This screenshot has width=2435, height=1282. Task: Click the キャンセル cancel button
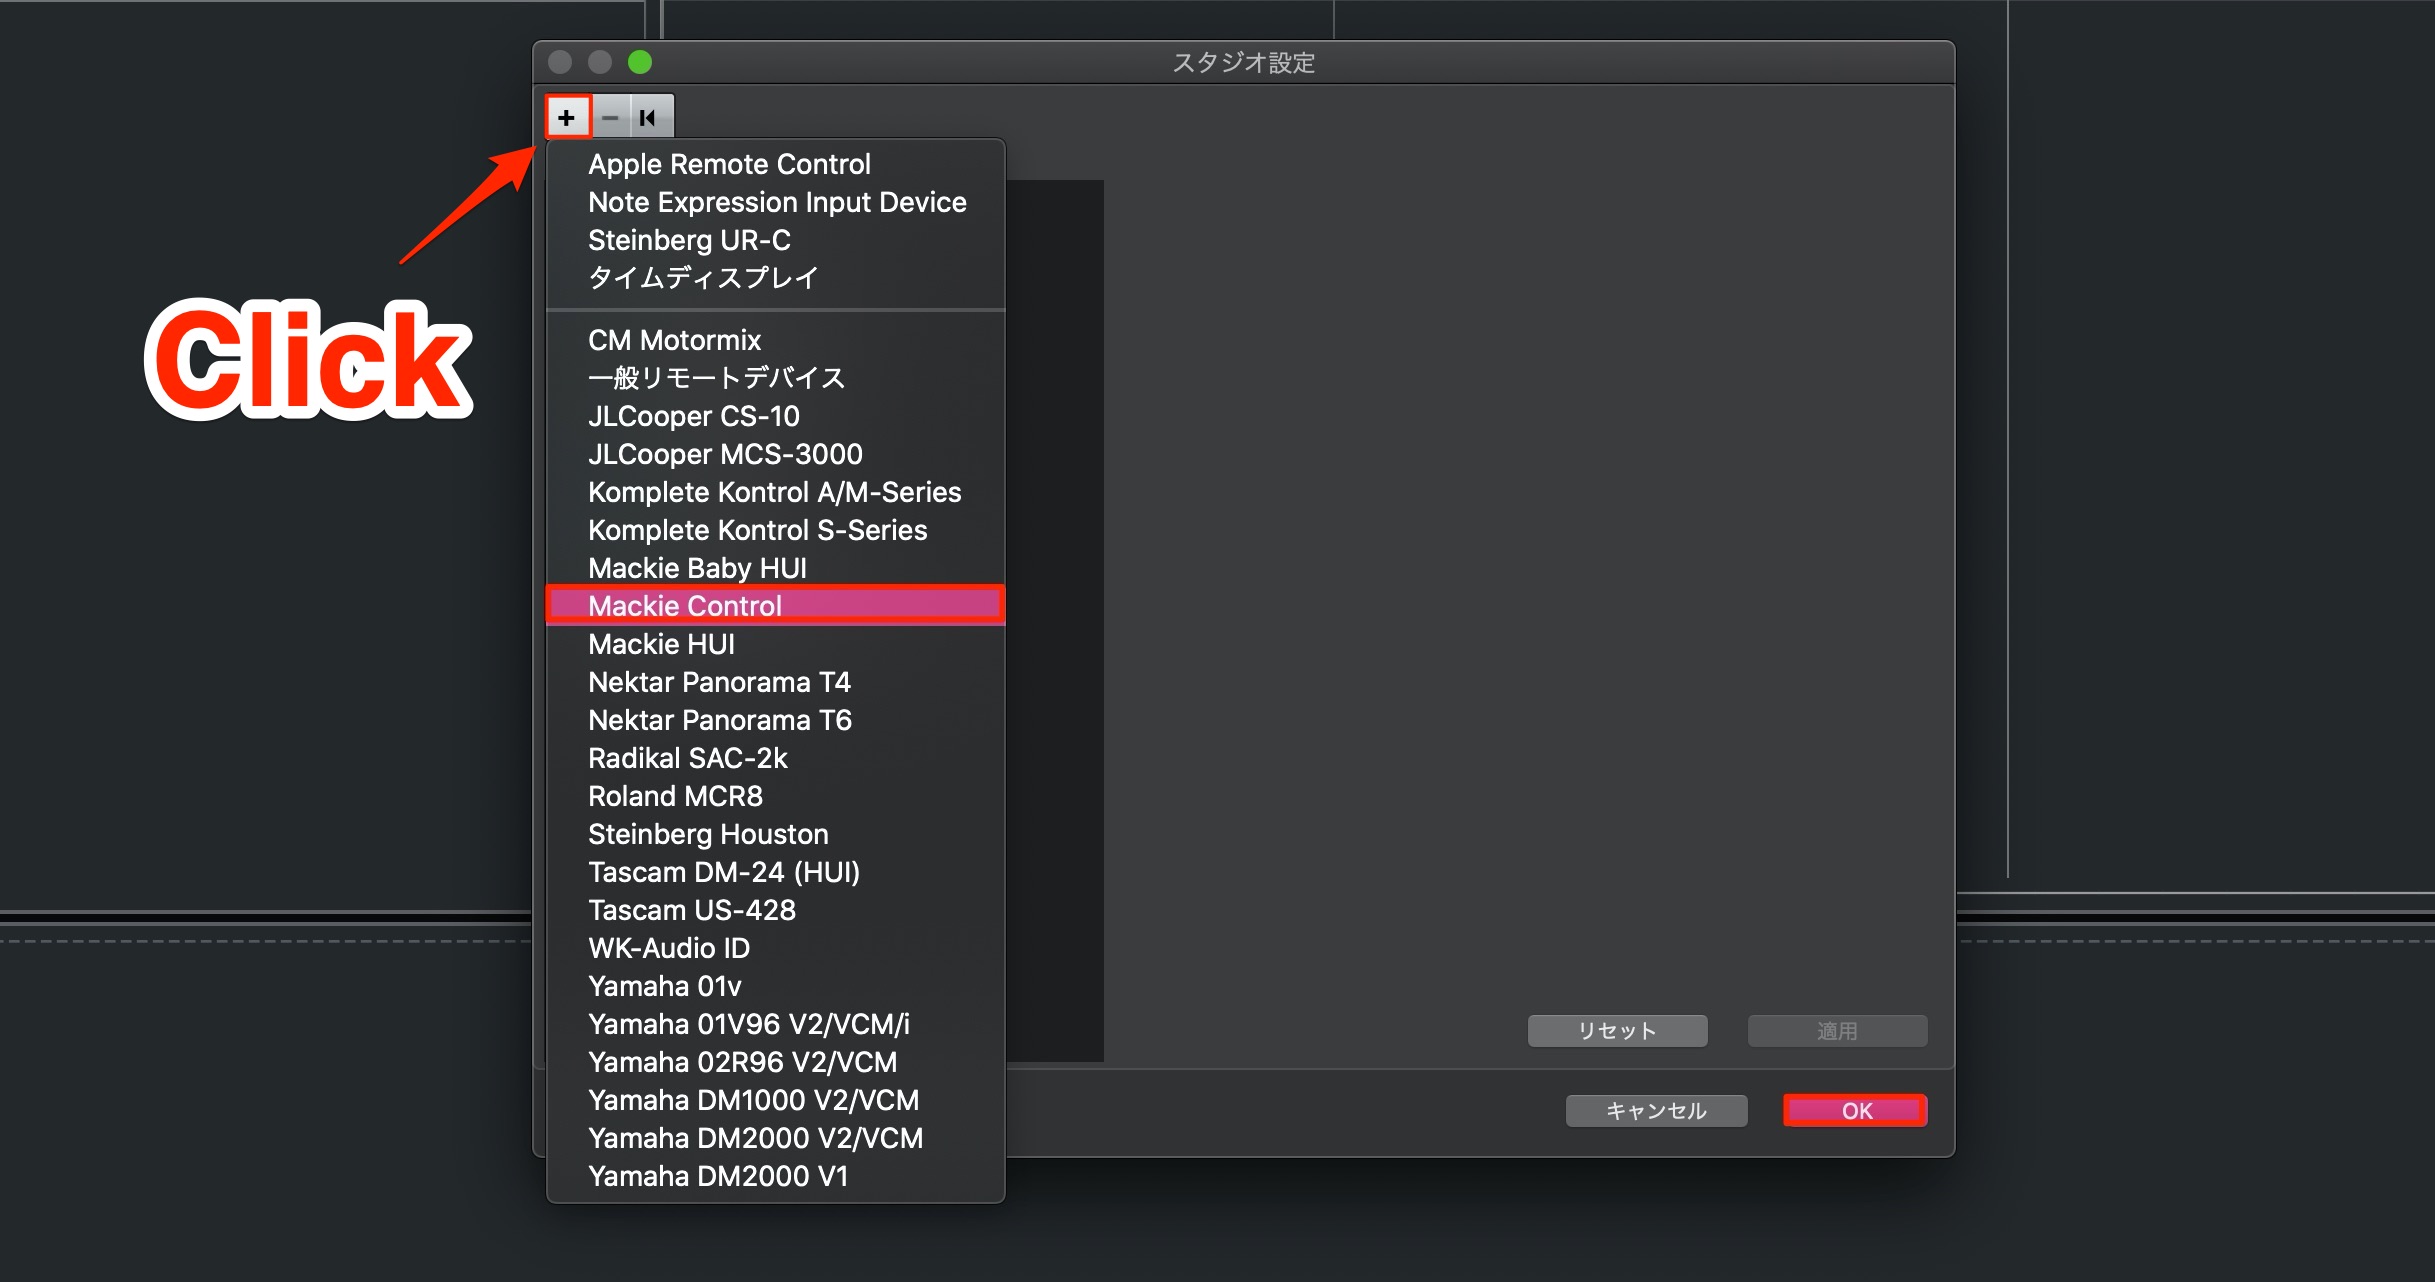(x=1656, y=1111)
